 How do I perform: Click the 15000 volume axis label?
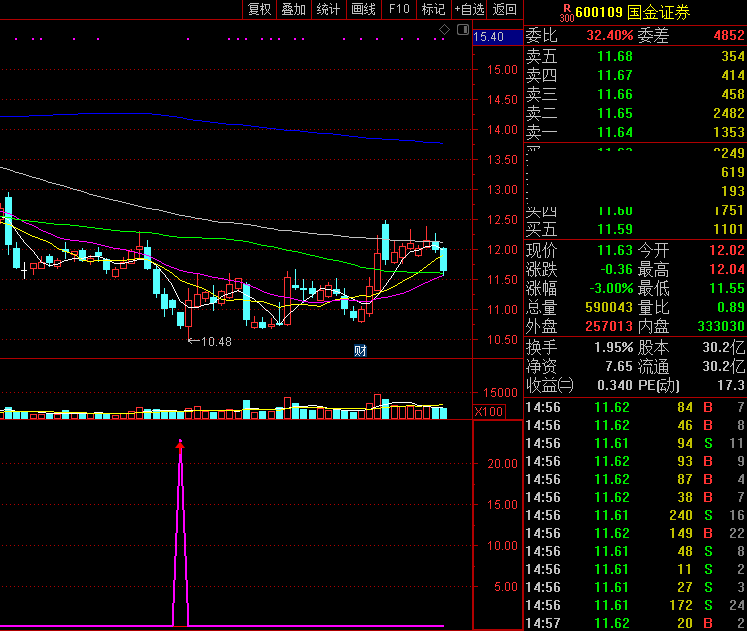pos(500,393)
